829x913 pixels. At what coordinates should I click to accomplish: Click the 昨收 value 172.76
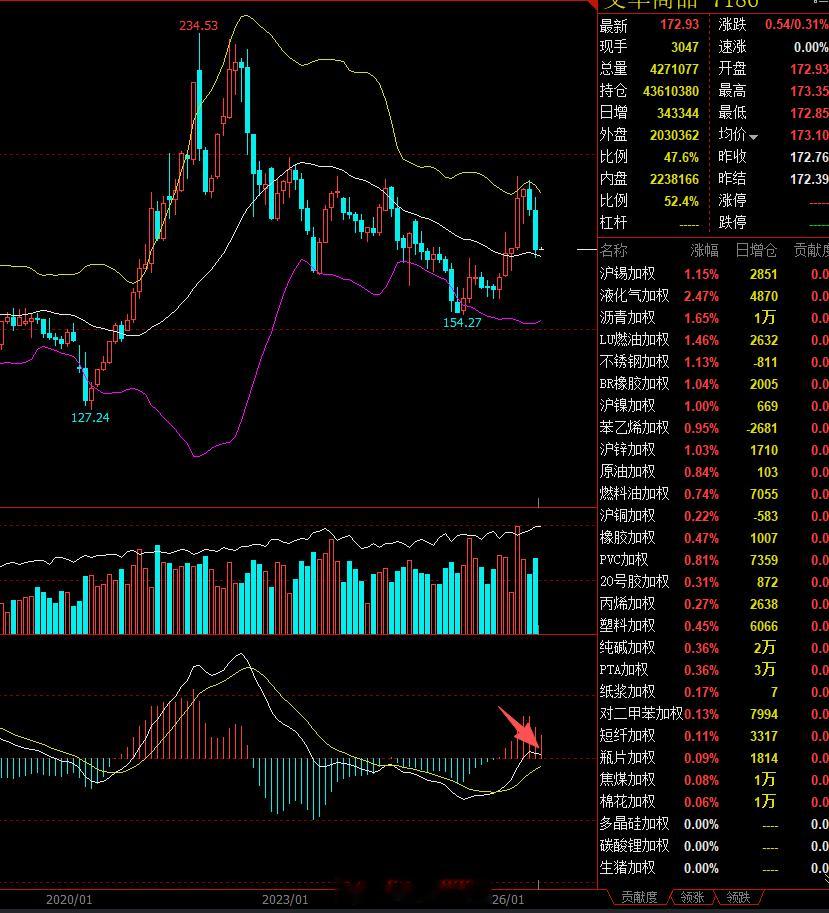(809, 157)
